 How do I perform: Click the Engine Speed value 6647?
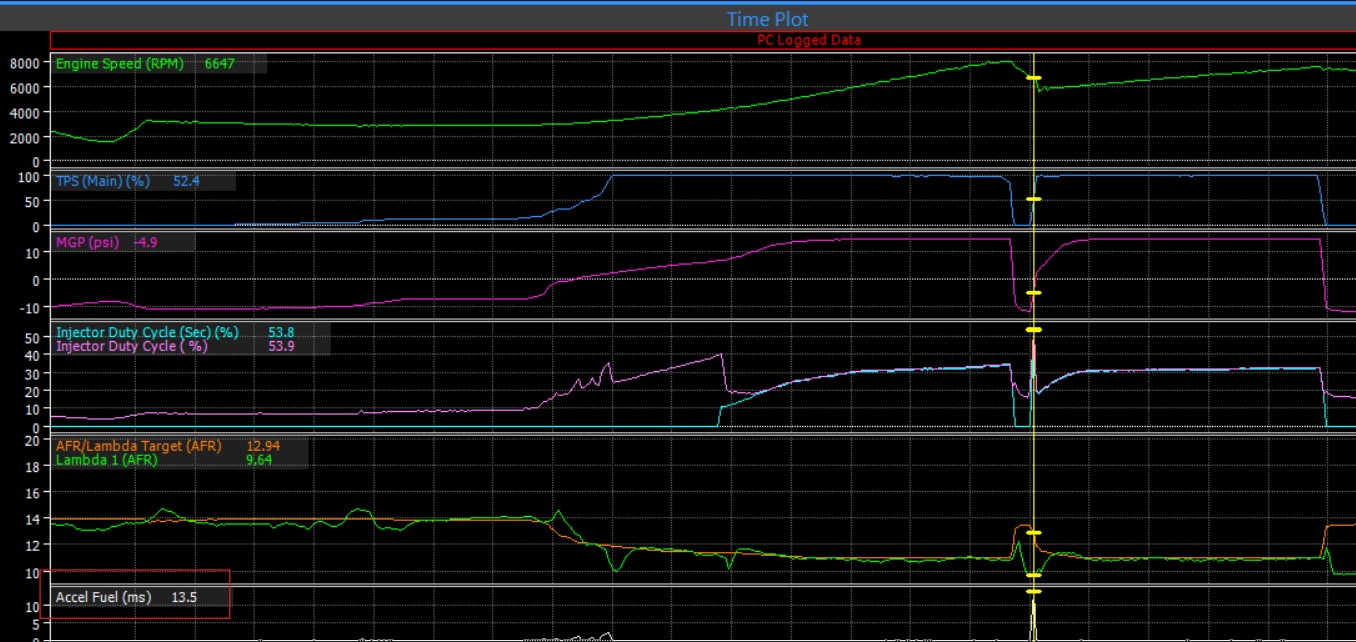(219, 64)
